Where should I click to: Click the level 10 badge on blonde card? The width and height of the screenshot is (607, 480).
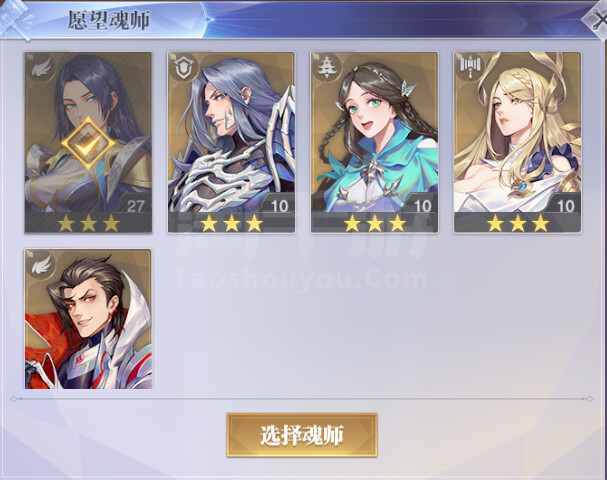(564, 205)
